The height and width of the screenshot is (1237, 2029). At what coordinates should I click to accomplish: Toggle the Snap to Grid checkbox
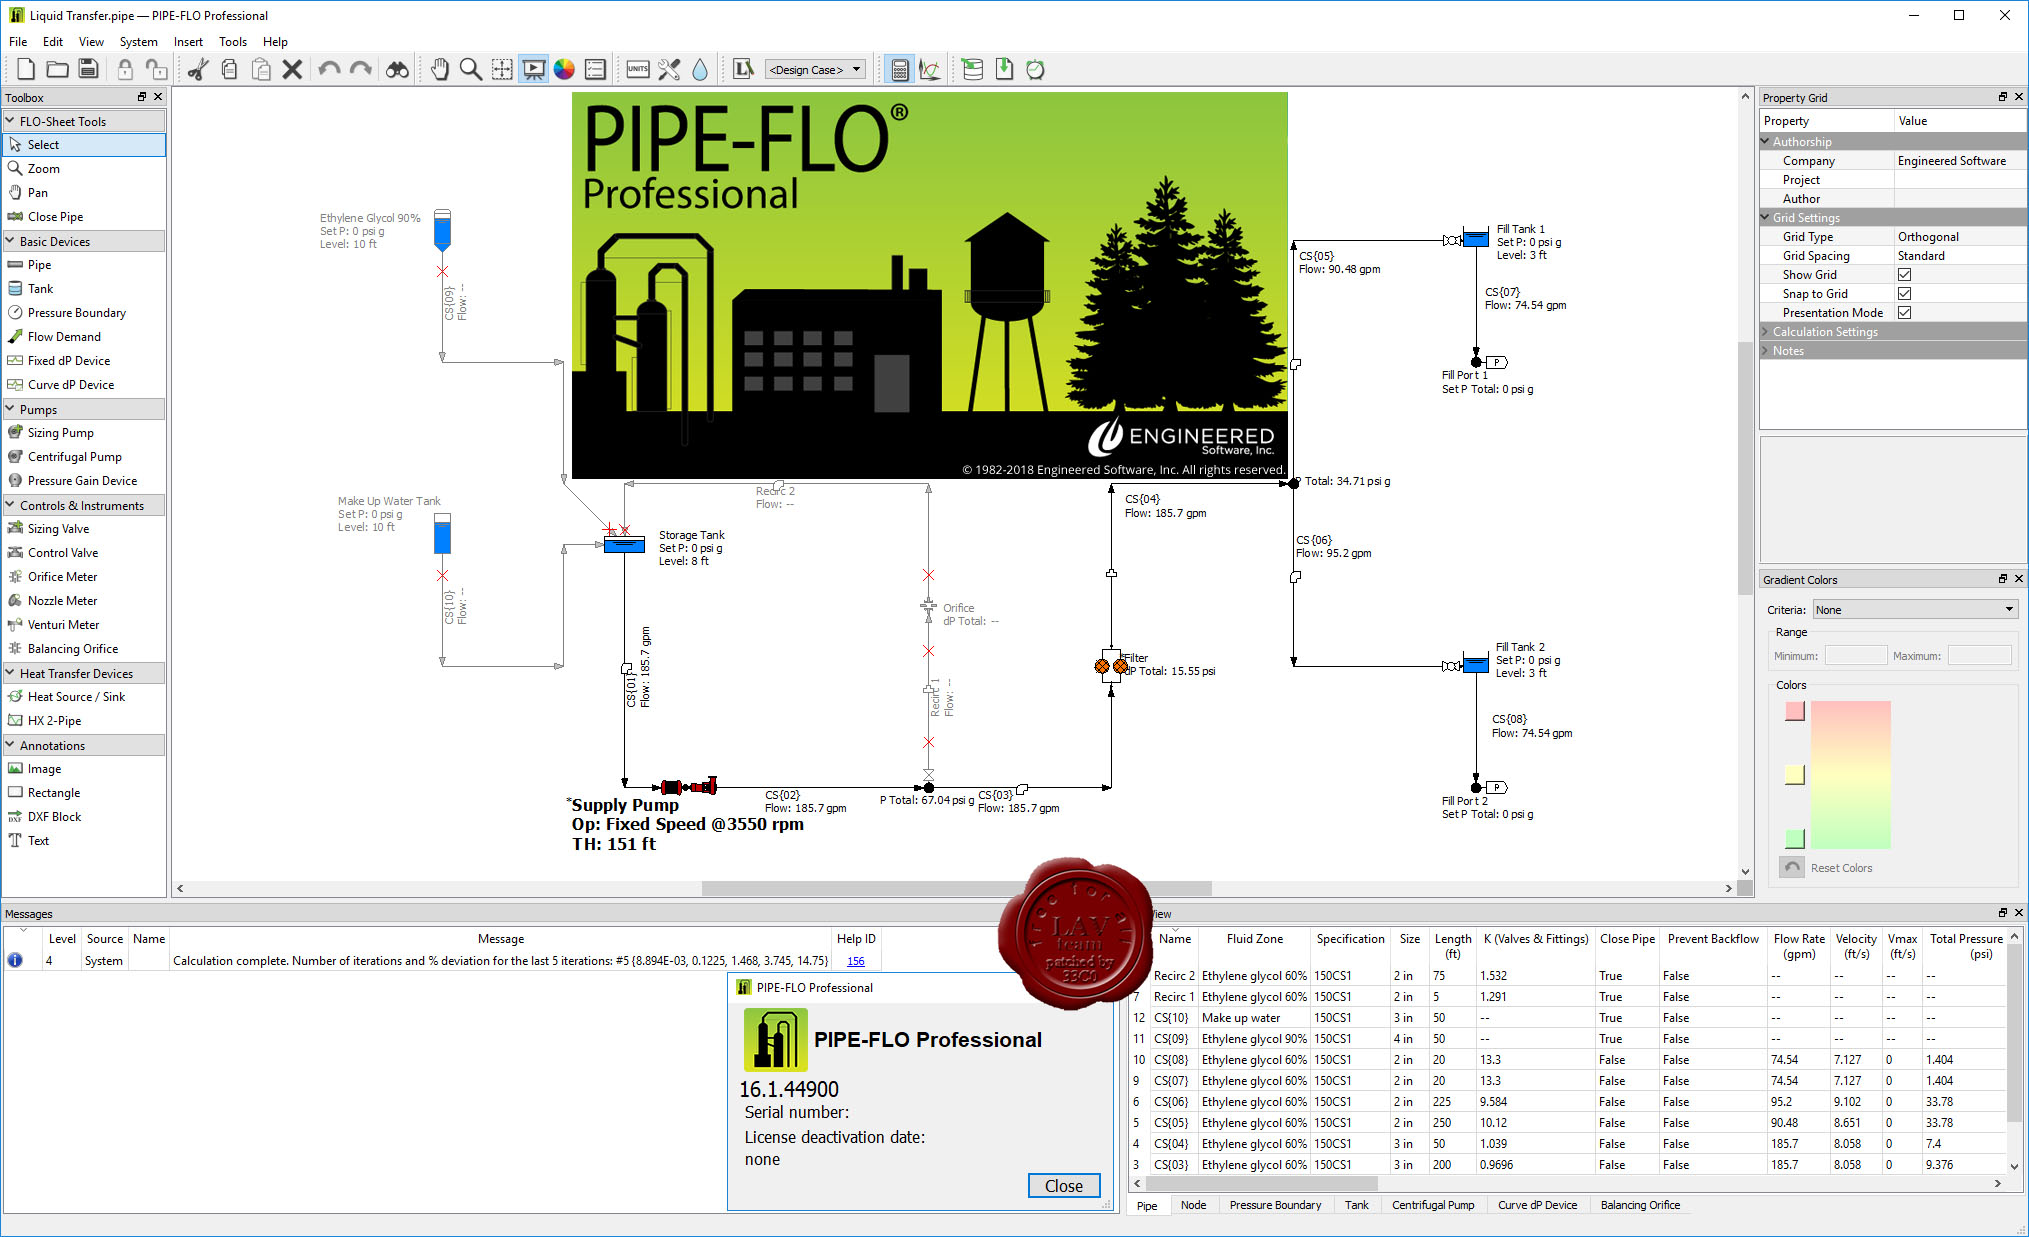pos(1904,294)
